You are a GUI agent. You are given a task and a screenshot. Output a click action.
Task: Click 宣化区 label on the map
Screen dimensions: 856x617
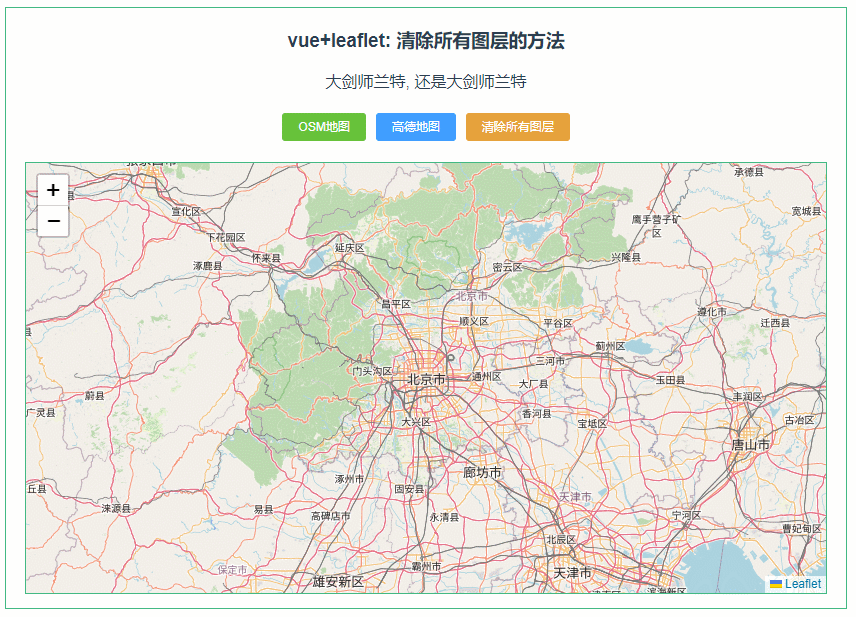pos(186,211)
